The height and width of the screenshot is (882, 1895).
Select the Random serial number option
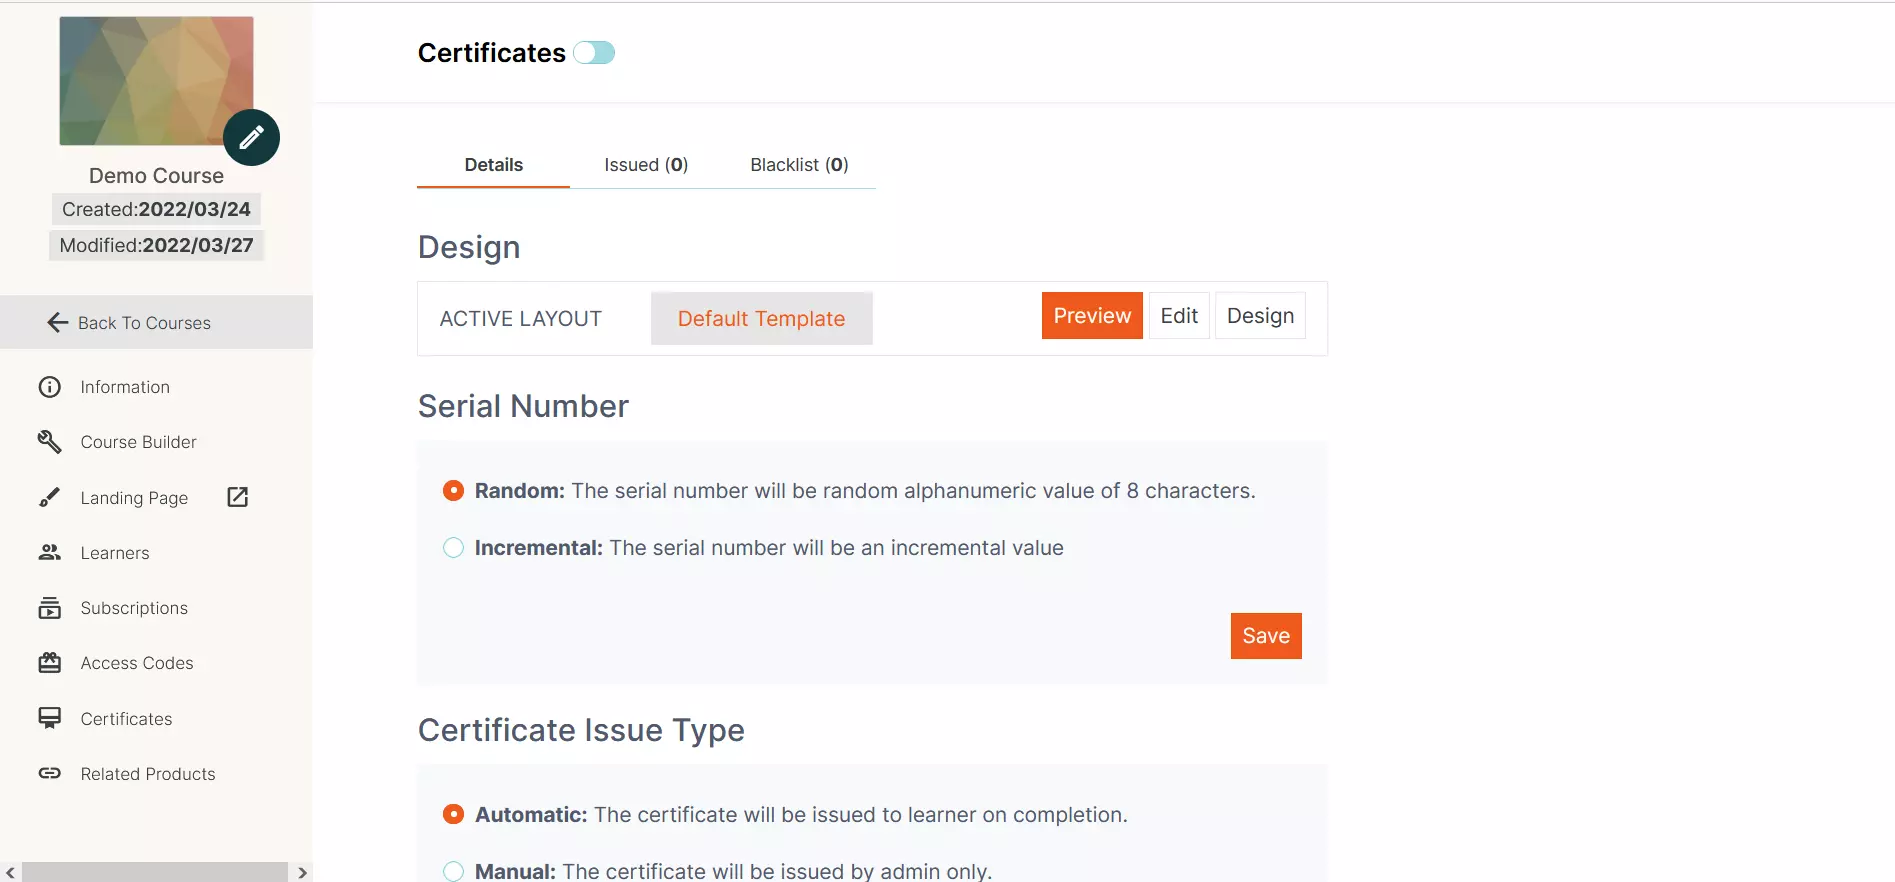point(453,491)
